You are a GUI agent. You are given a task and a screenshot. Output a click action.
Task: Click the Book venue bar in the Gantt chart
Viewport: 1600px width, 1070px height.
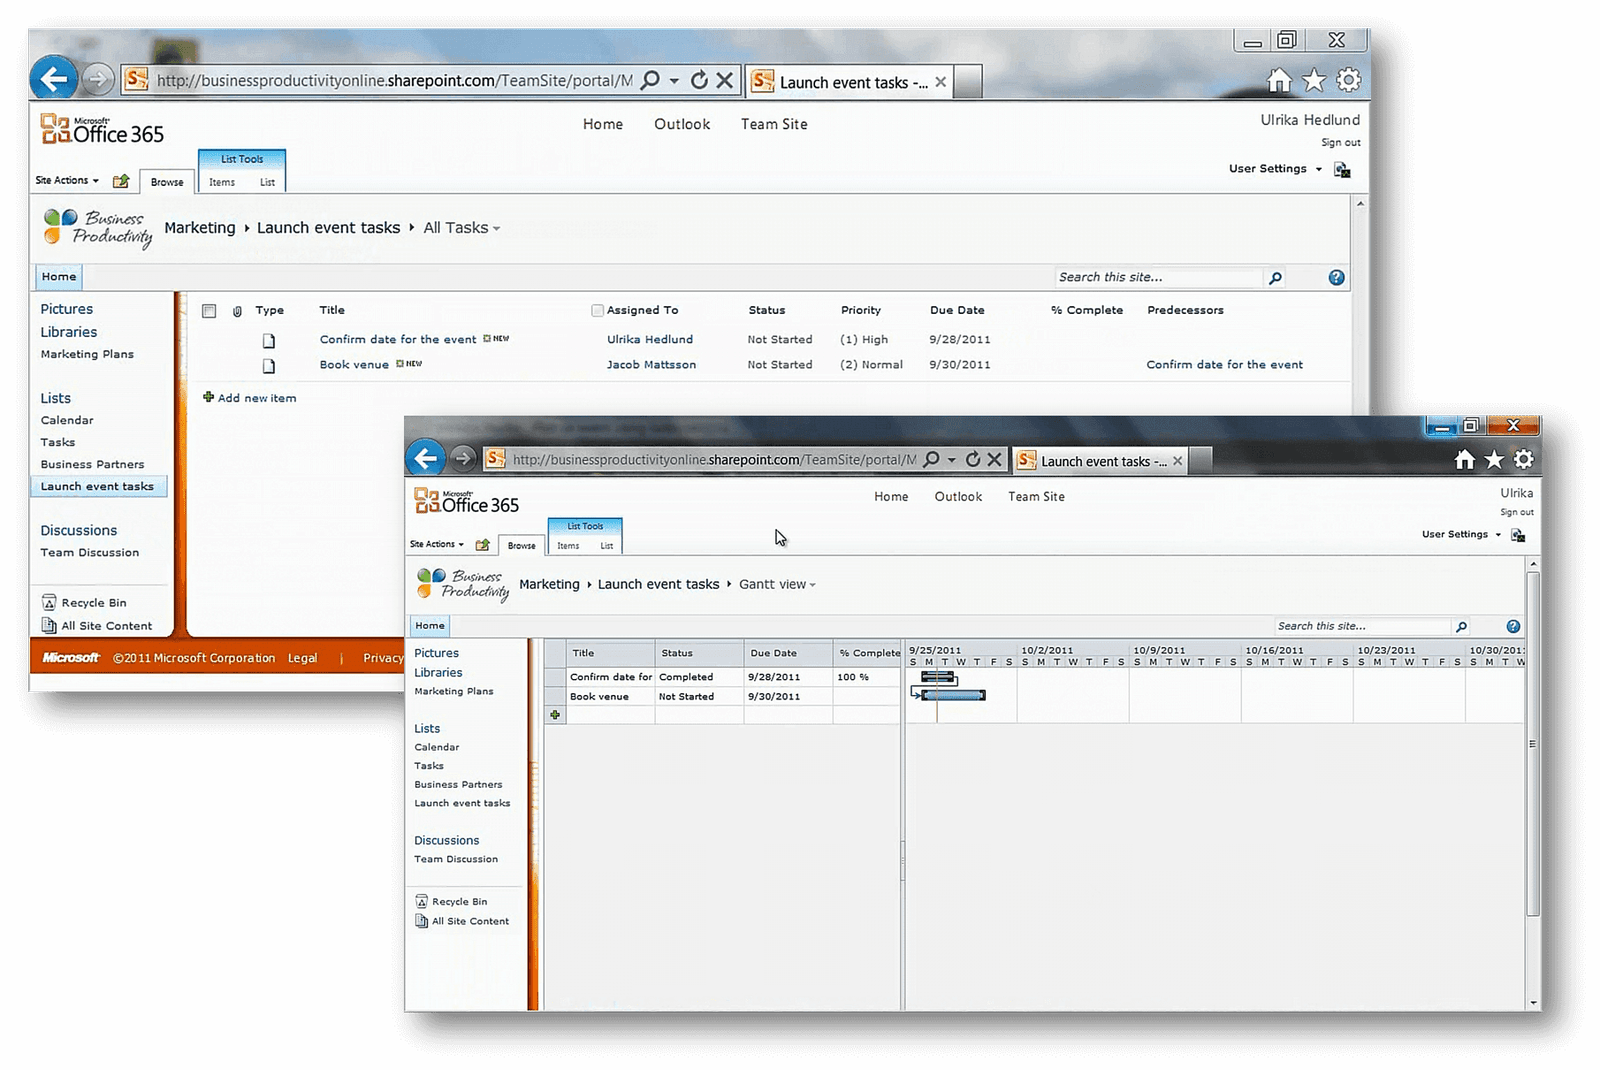tap(953, 695)
